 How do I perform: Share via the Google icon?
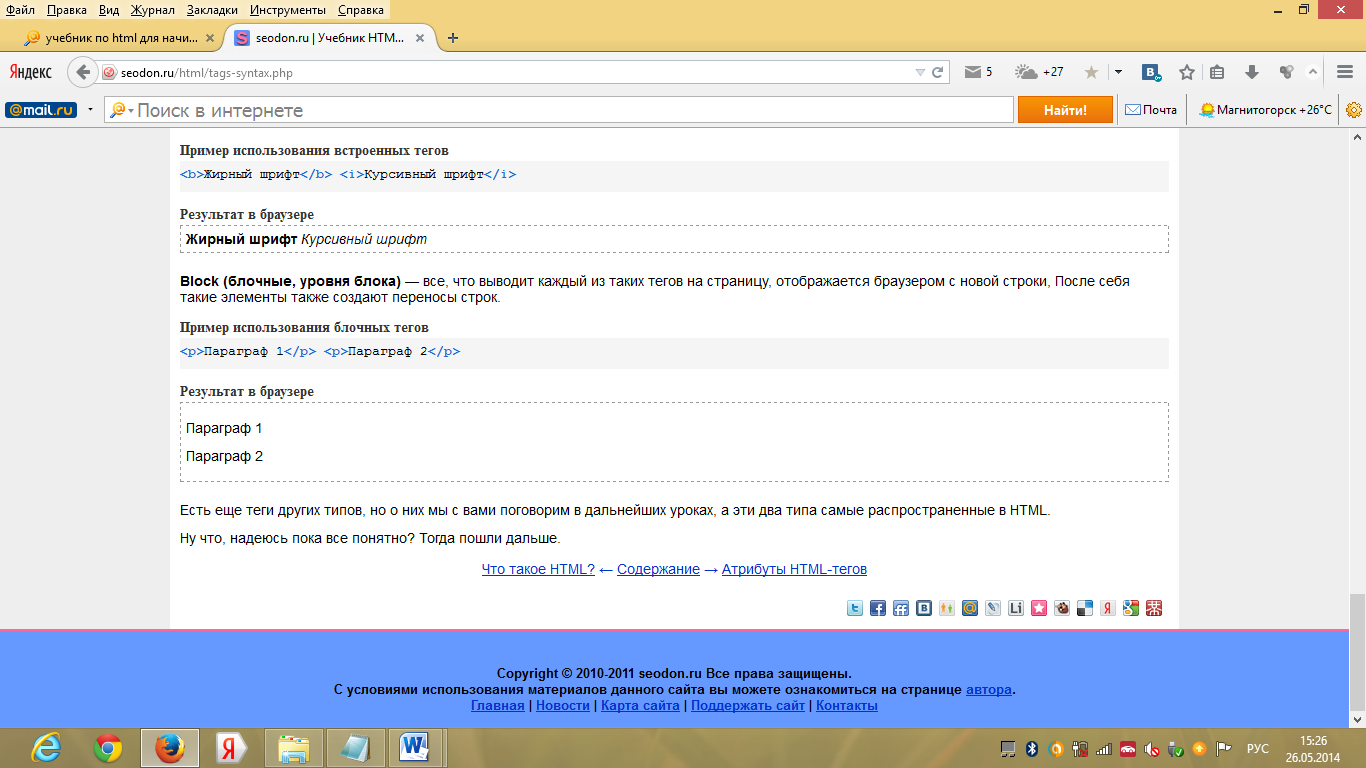click(x=1131, y=608)
